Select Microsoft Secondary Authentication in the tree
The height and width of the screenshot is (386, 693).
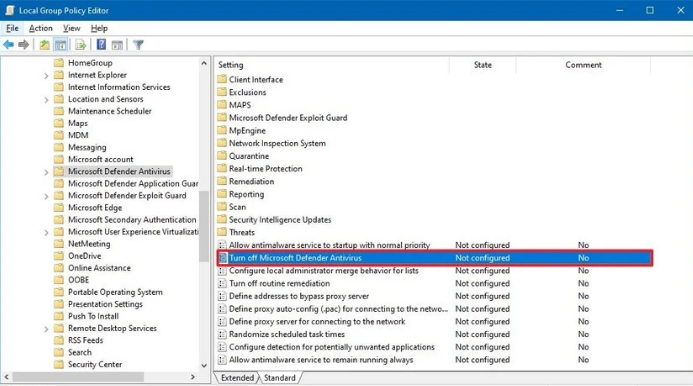pos(132,220)
